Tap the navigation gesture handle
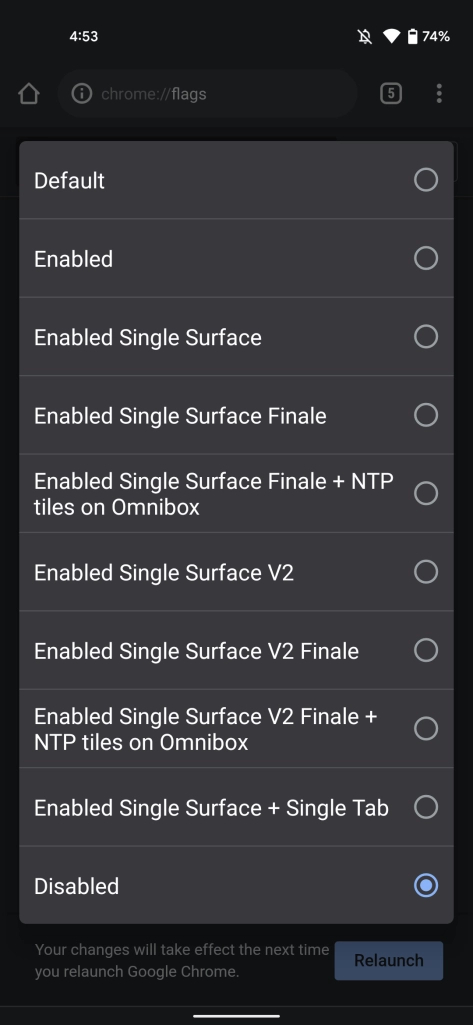The image size is (473, 1025). click(236, 1016)
